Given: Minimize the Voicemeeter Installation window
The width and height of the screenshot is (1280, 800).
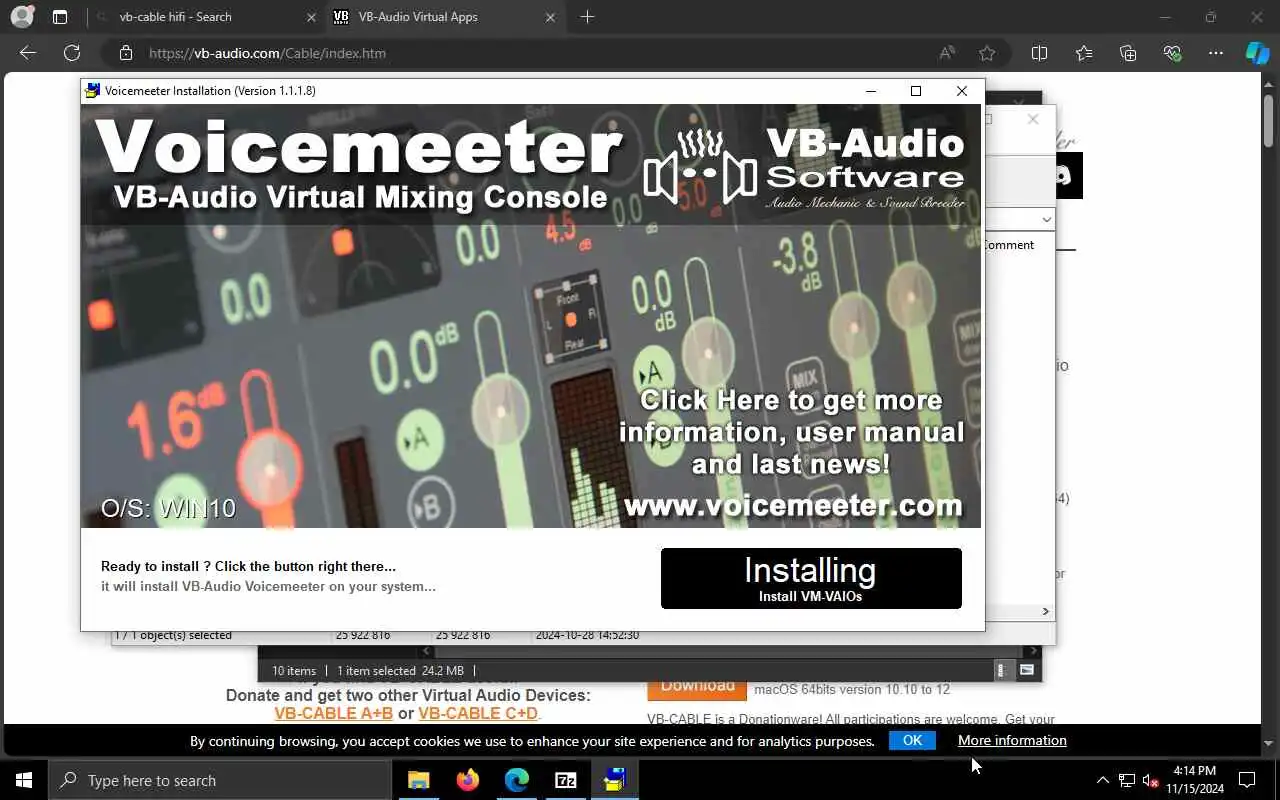Looking at the screenshot, I should 871,91.
